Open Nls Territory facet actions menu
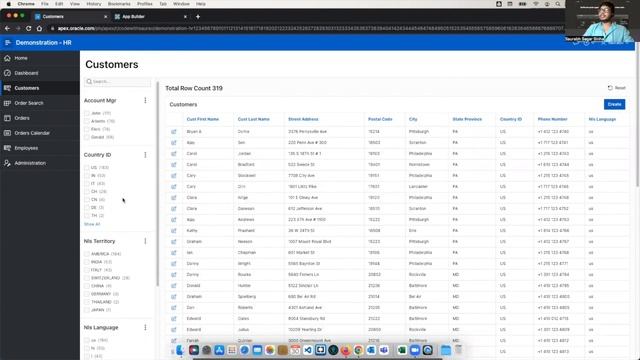The height and width of the screenshot is (360, 640). (145, 241)
